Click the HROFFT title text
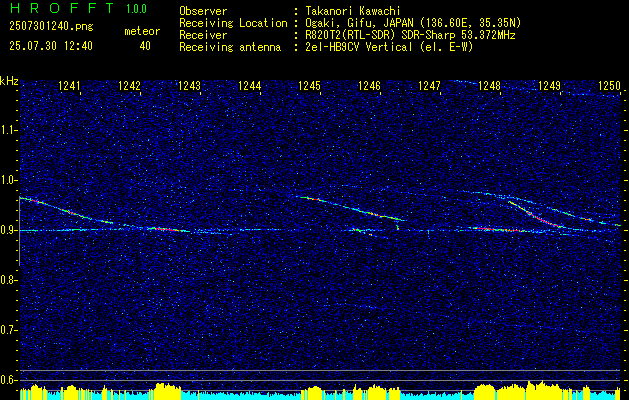The height and width of the screenshot is (400, 629). coord(61,8)
